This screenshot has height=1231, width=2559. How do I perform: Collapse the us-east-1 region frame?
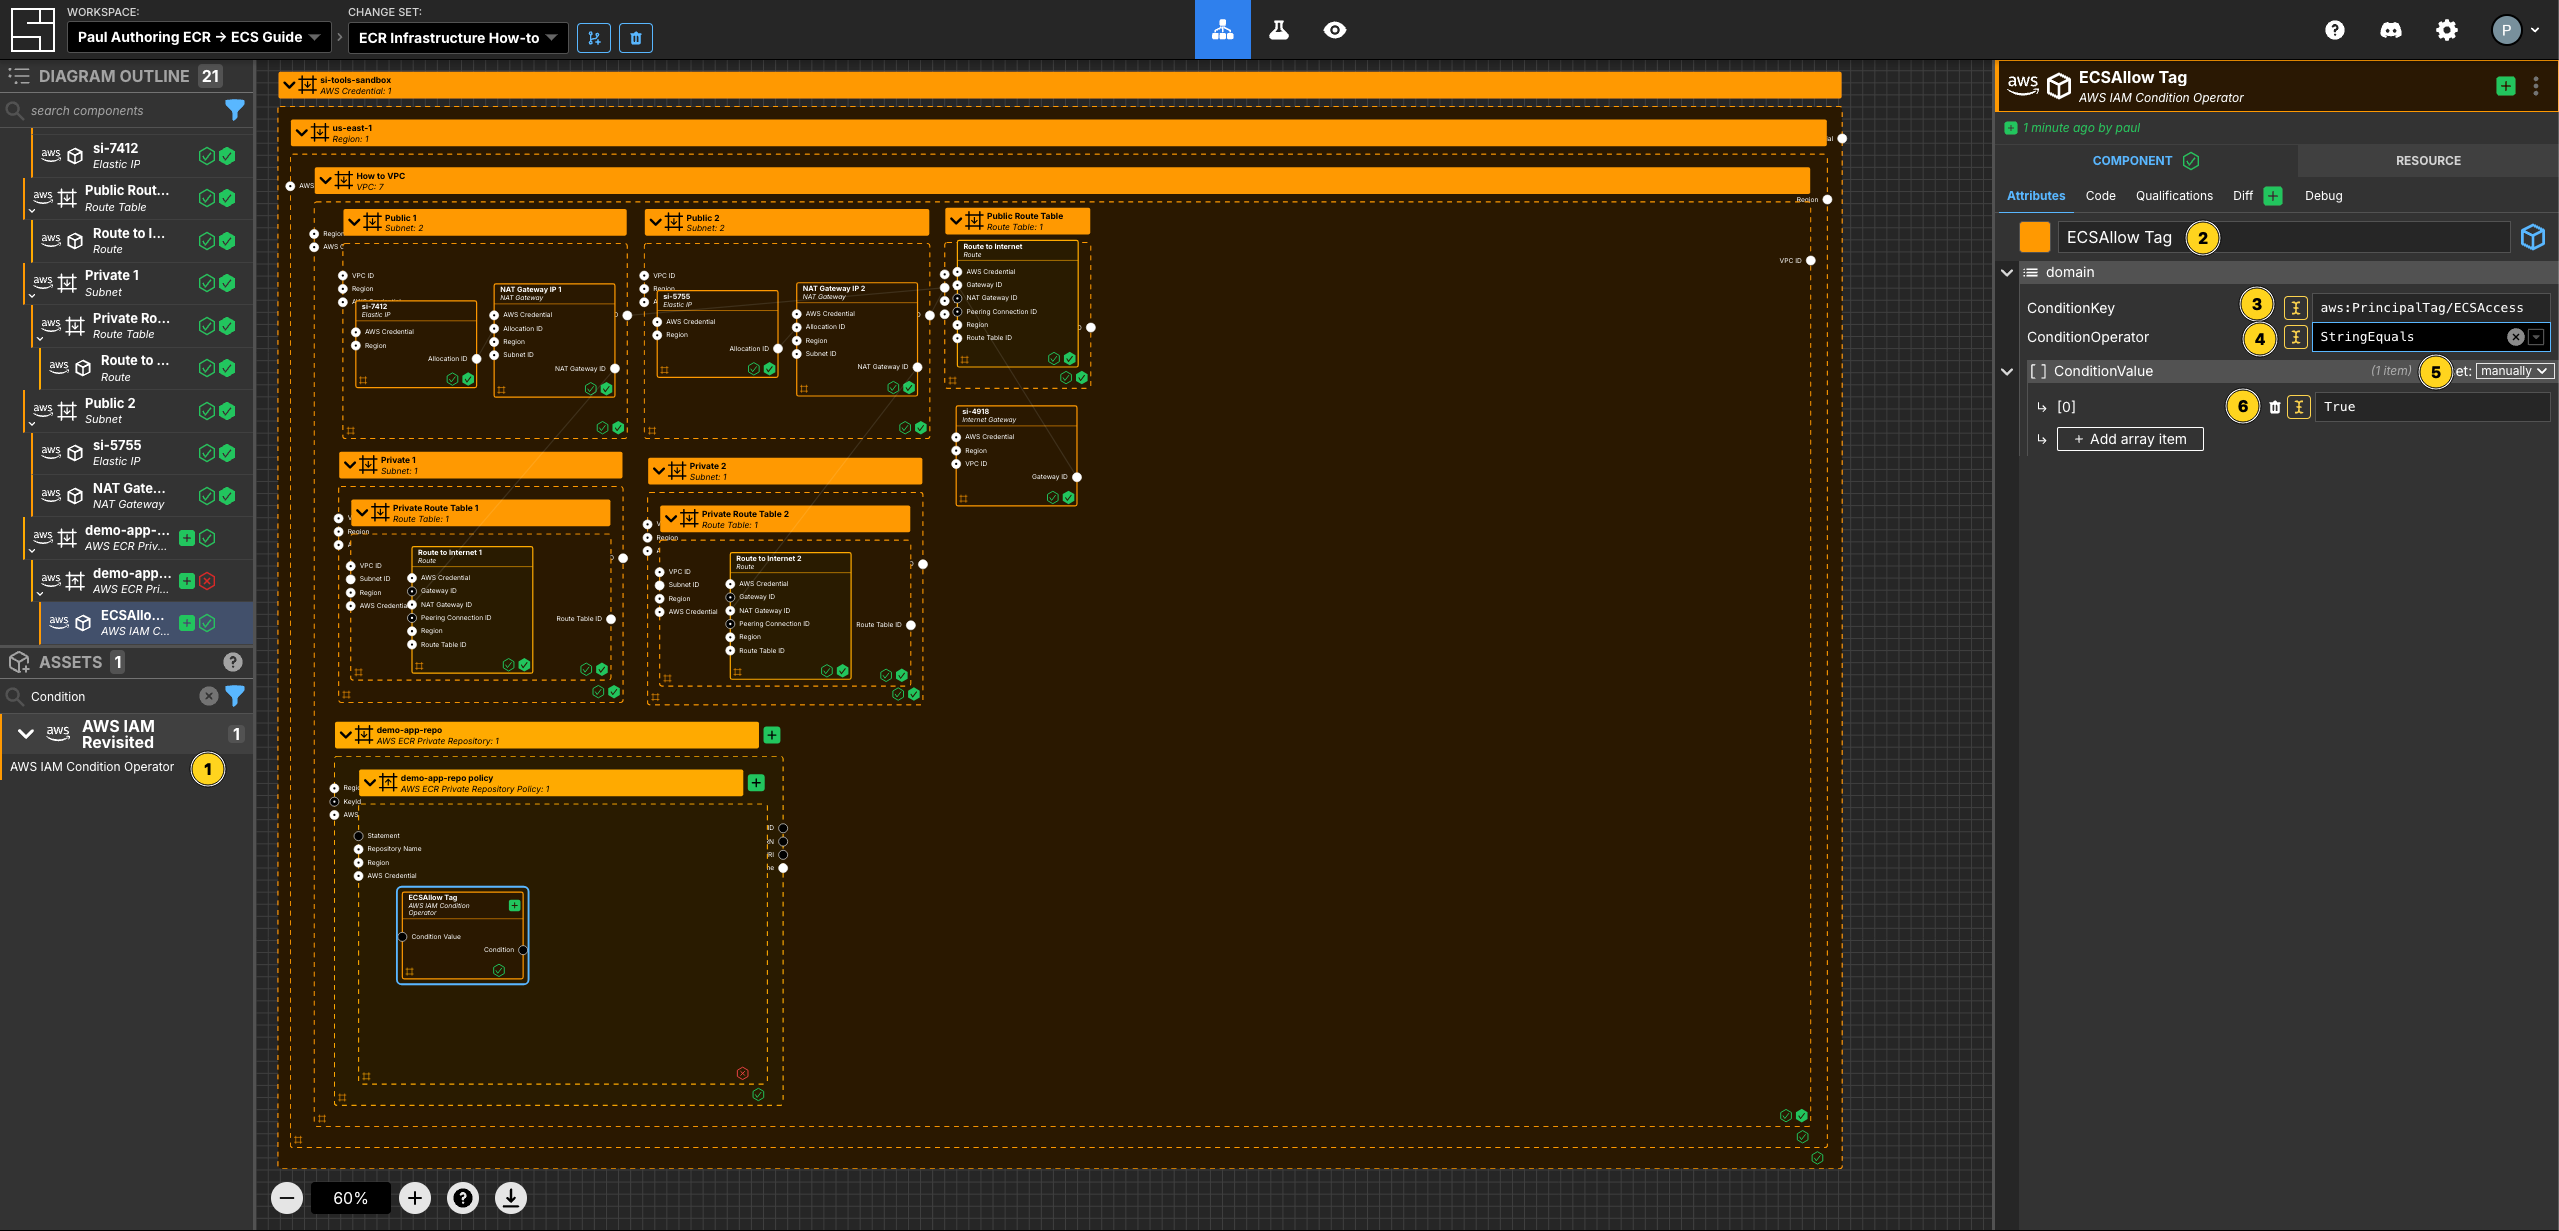[301, 133]
